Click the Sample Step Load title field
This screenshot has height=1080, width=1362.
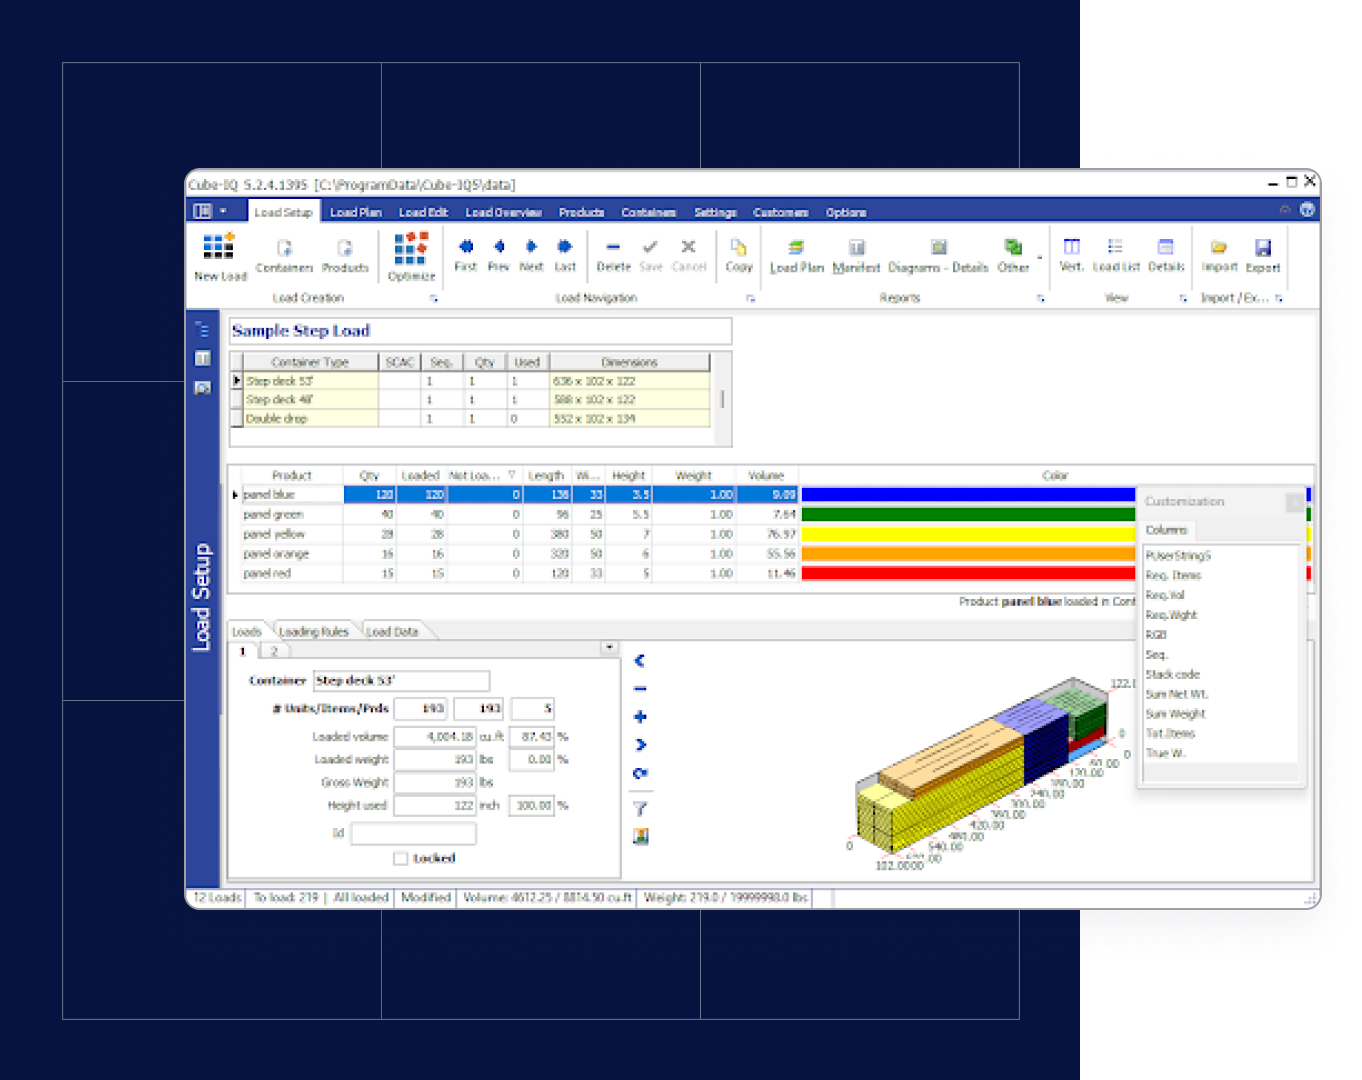[x=480, y=331]
